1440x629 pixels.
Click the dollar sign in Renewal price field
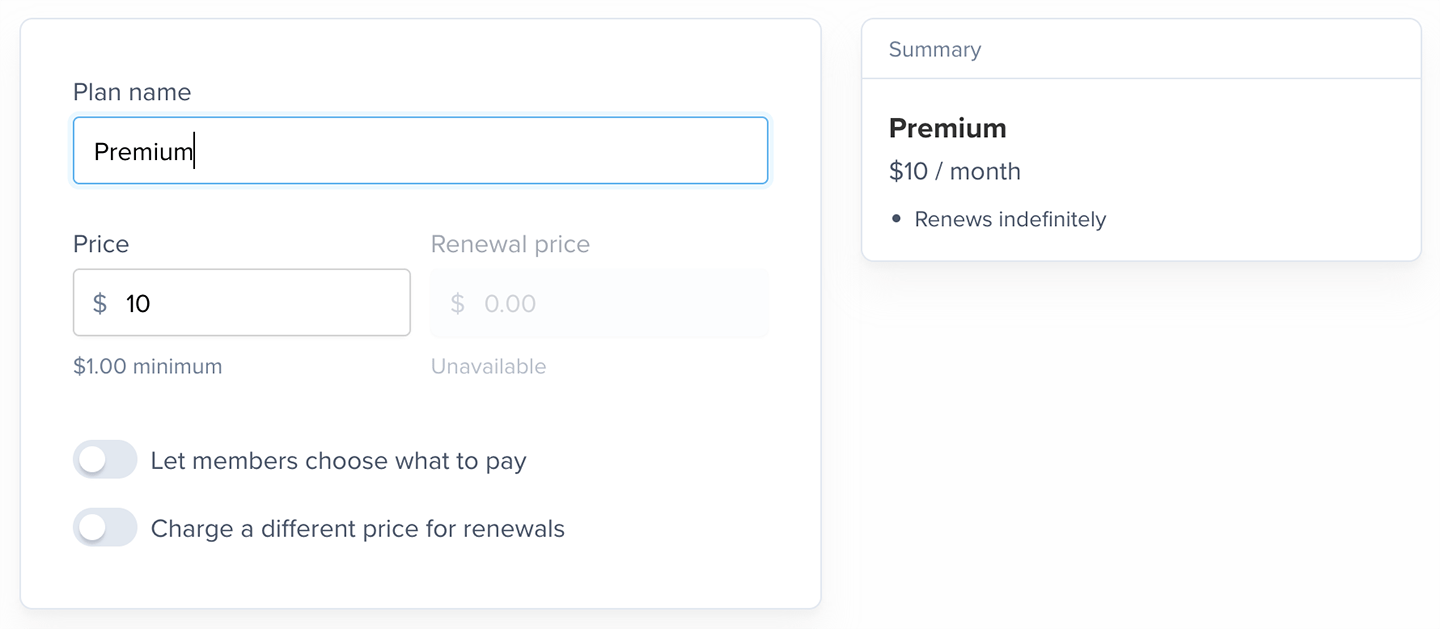click(x=458, y=304)
